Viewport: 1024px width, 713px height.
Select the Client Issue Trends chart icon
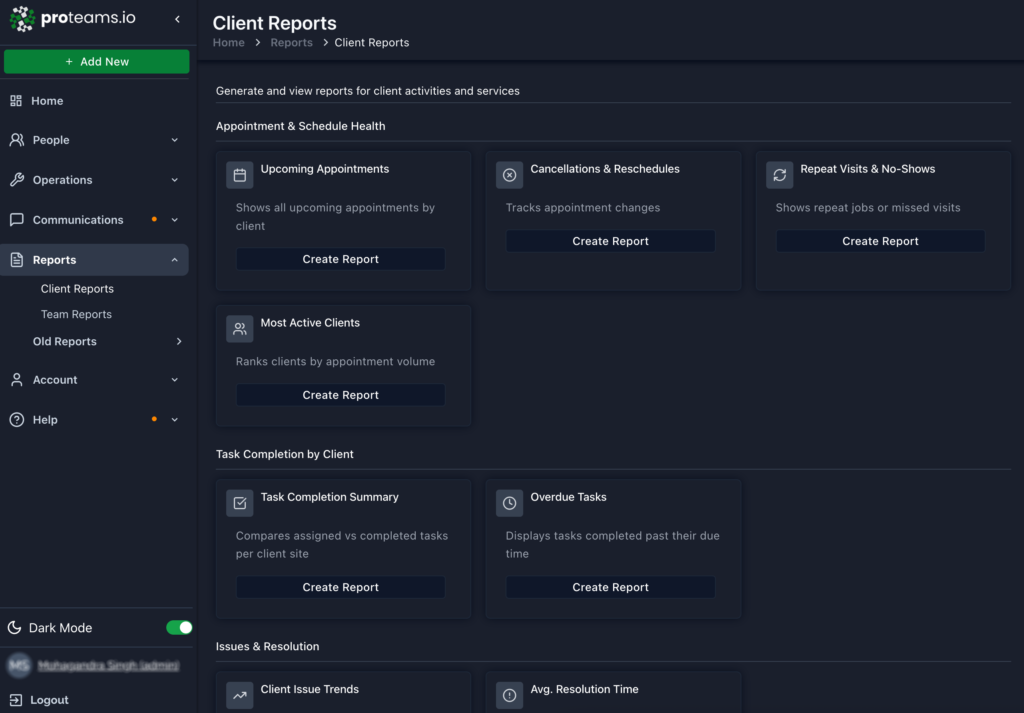tap(239, 694)
